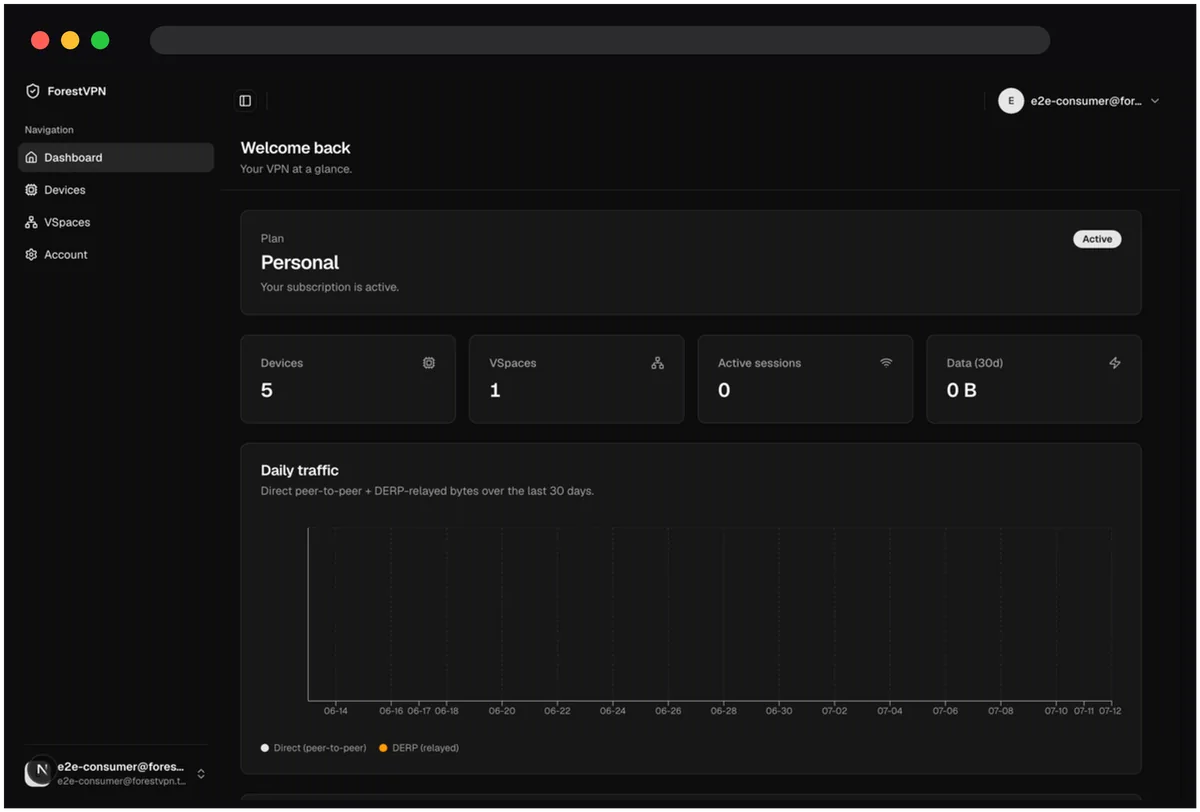1200x812 pixels.
Task: Click the 07-04 axis label on chart
Action: click(890, 711)
